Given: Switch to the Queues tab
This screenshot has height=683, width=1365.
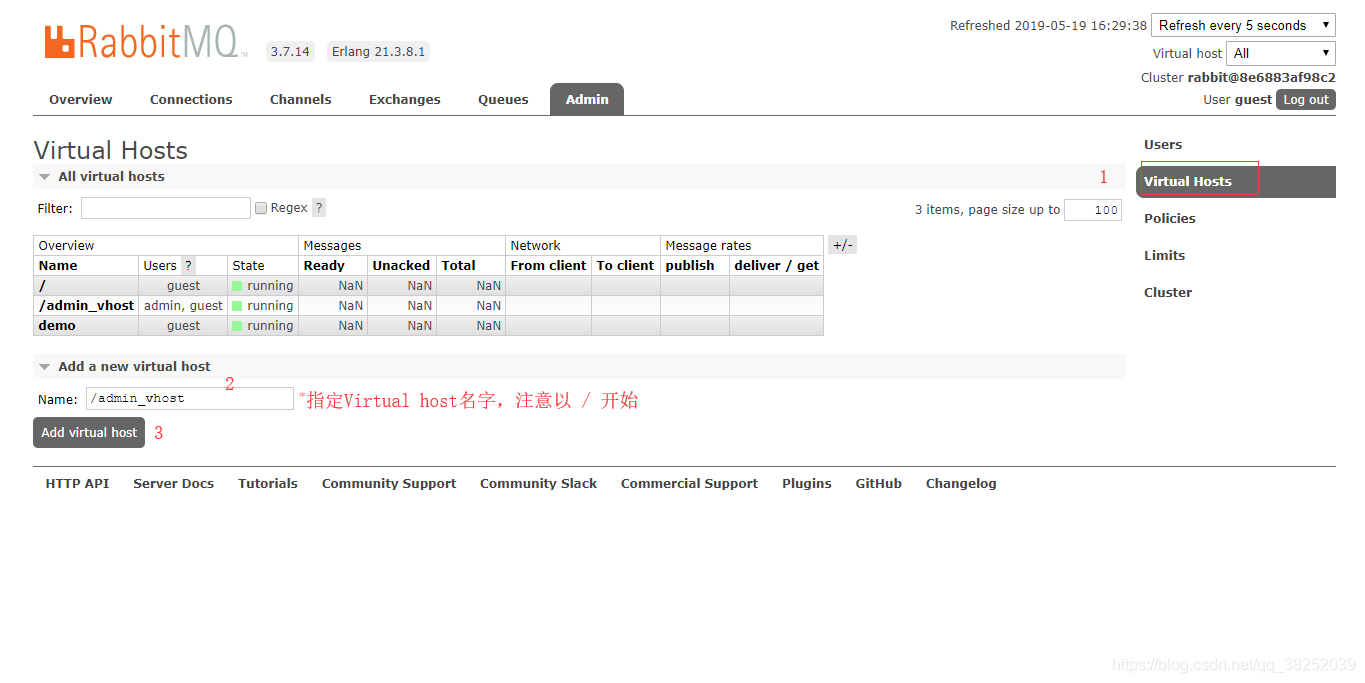Looking at the screenshot, I should (x=503, y=99).
